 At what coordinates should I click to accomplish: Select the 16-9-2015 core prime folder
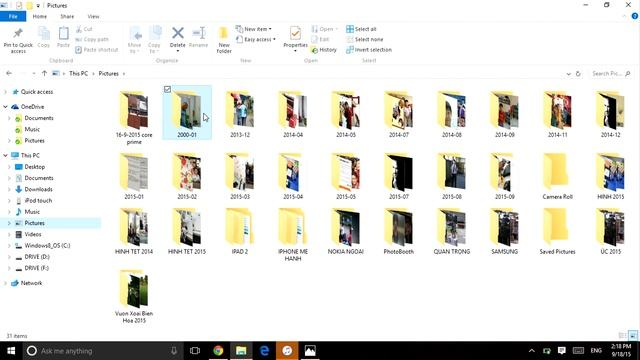click(x=134, y=117)
